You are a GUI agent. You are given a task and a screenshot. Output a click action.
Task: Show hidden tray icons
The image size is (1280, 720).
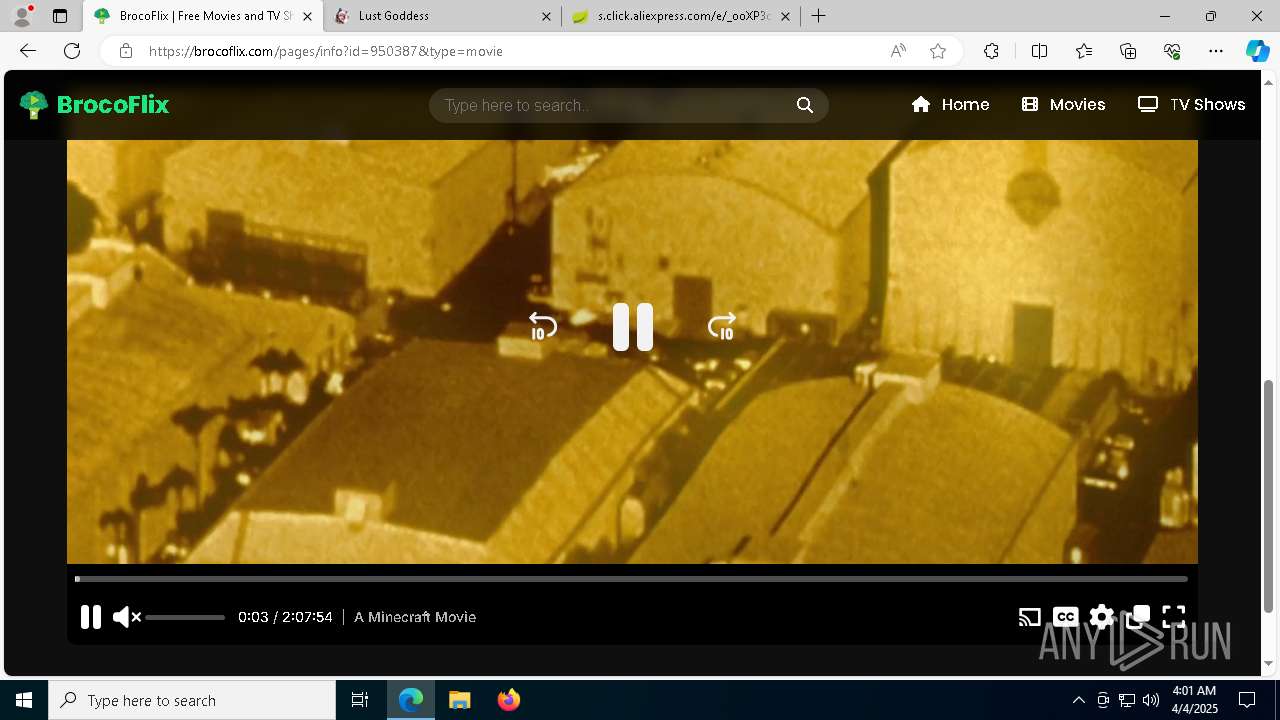1078,700
